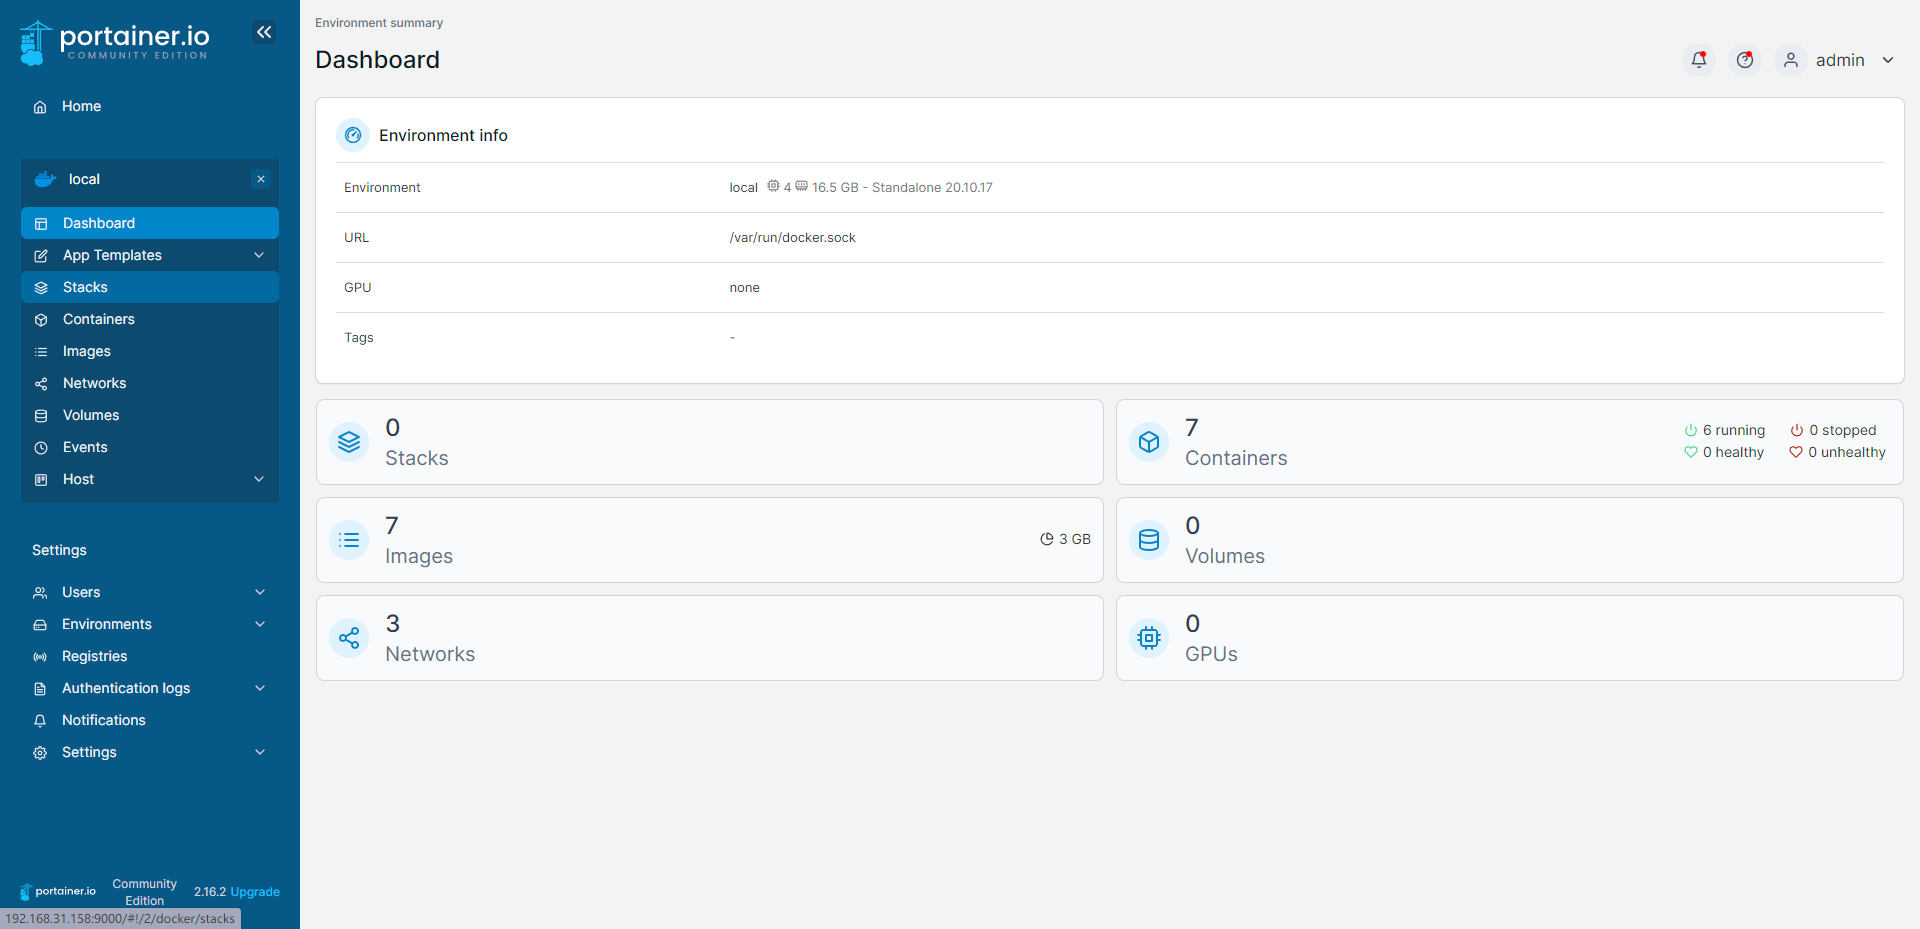This screenshot has height=929, width=1920.
Task: Click the Volumes database icon on tile
Action: click(x=1149, y=540)
